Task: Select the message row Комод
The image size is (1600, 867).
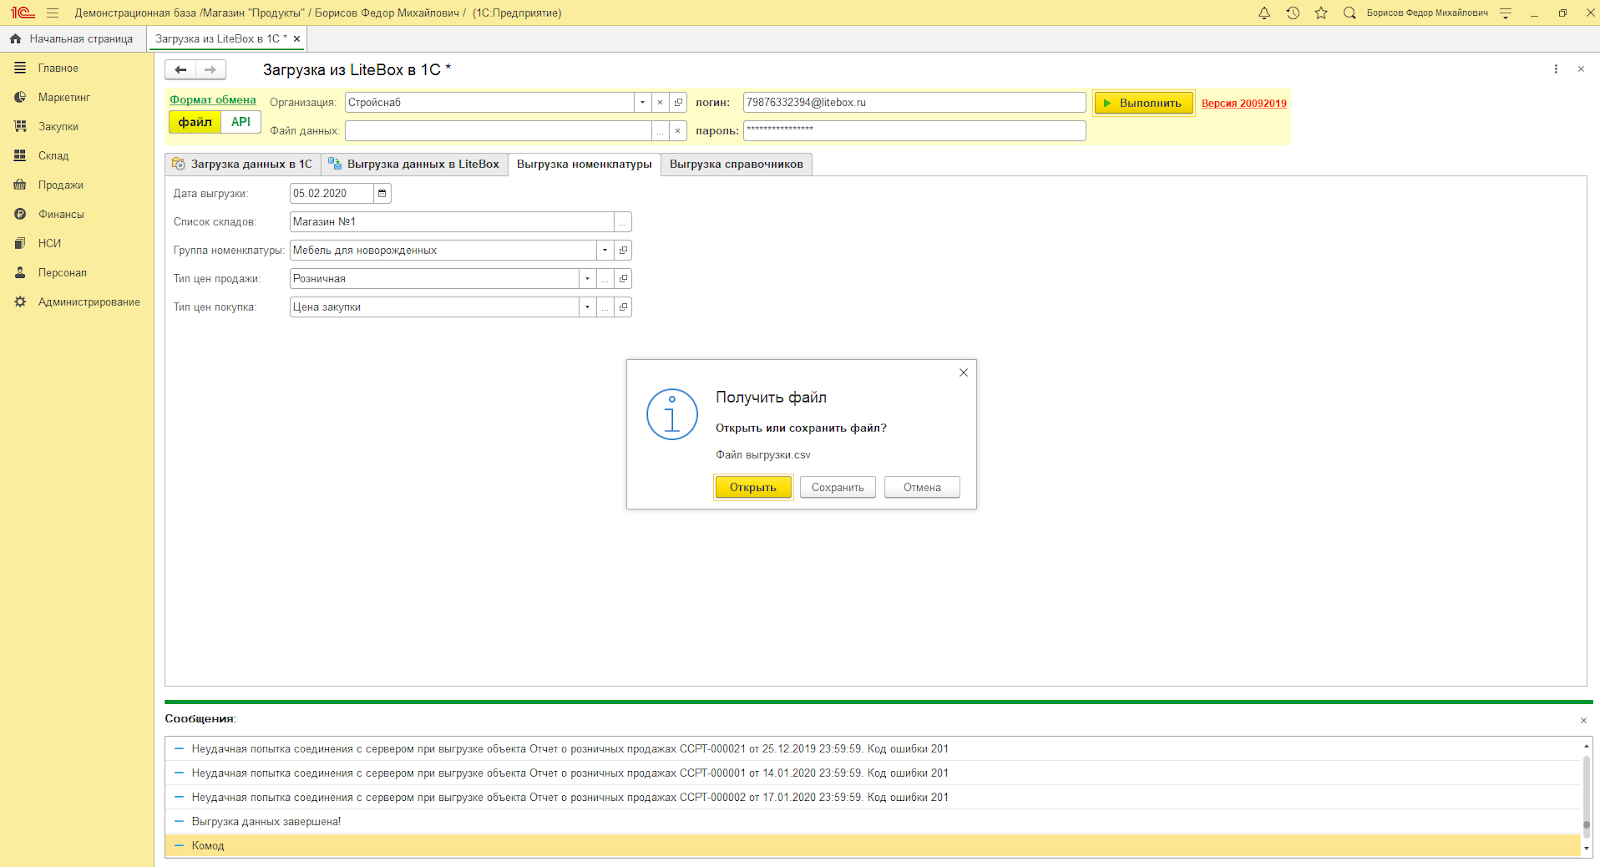Action: click(873, 846)
